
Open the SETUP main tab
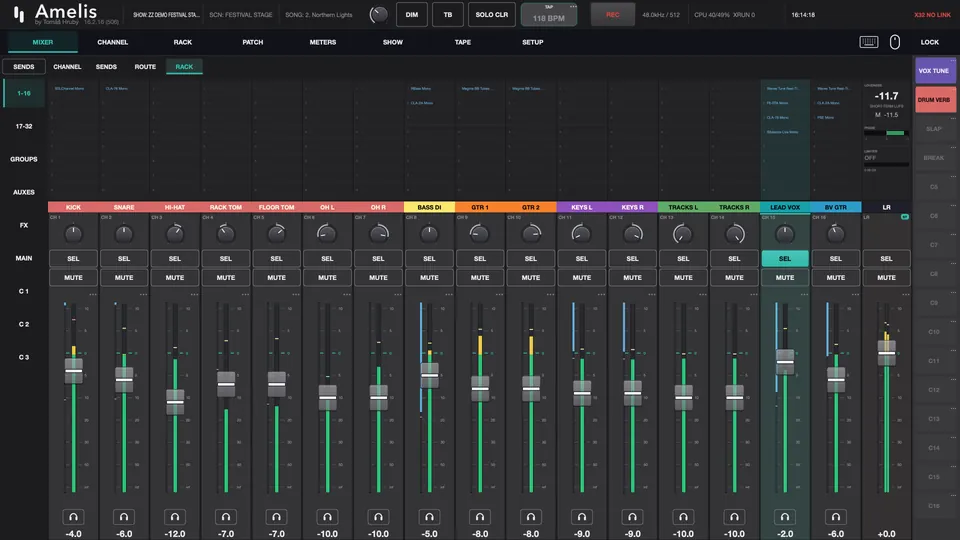pyautogui.click(x=533, y=42)
